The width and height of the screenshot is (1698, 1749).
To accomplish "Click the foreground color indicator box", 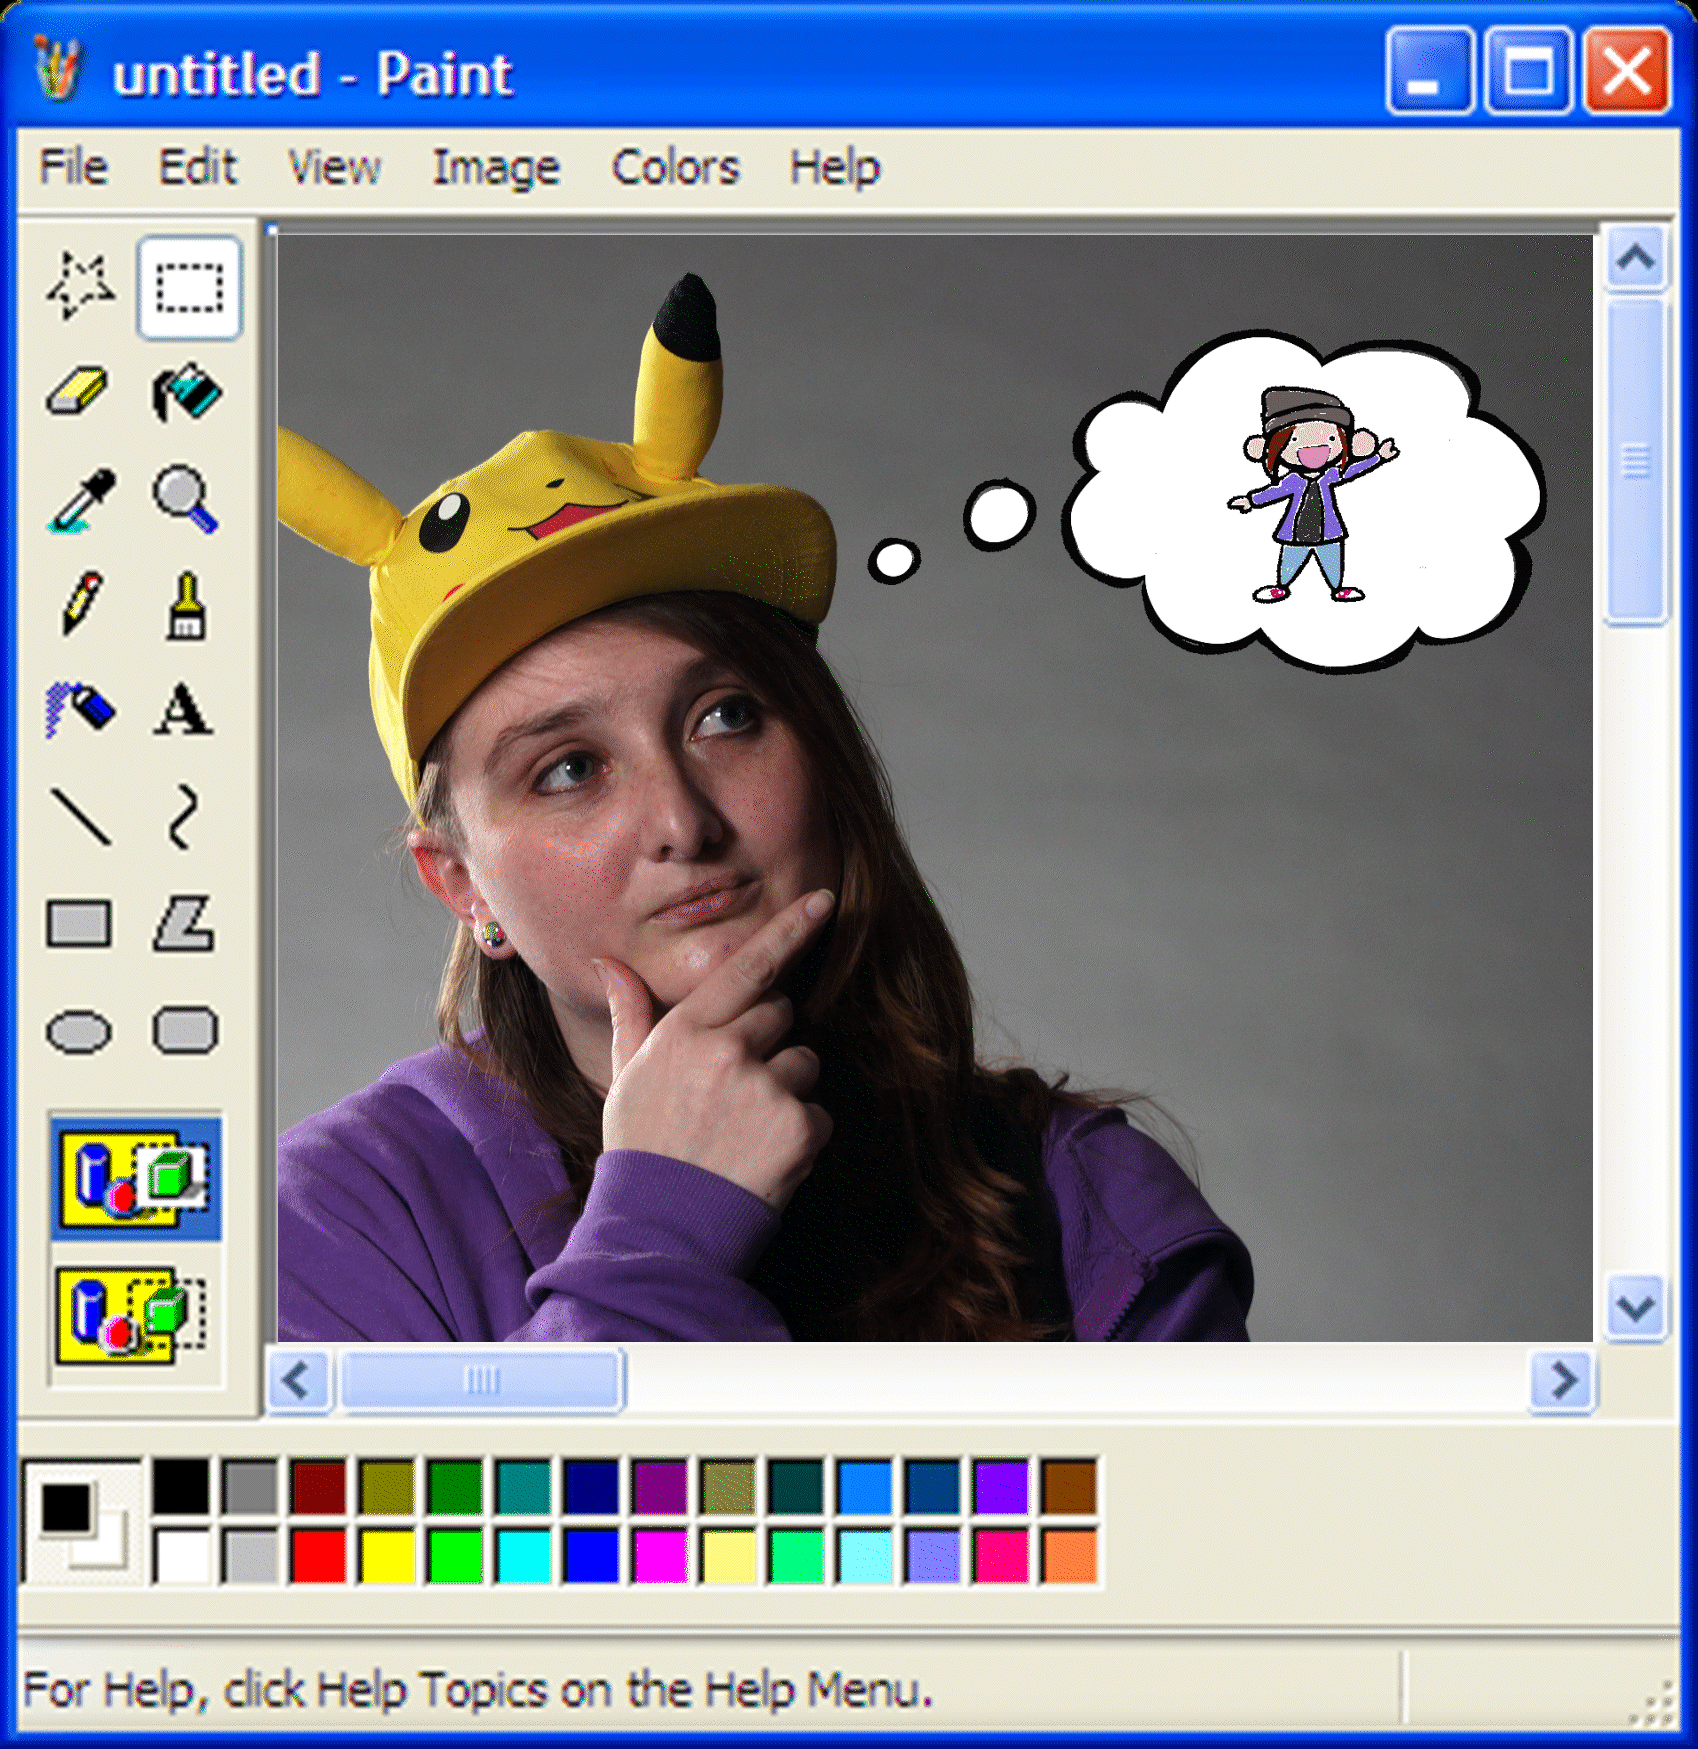I will (65, 1507).
